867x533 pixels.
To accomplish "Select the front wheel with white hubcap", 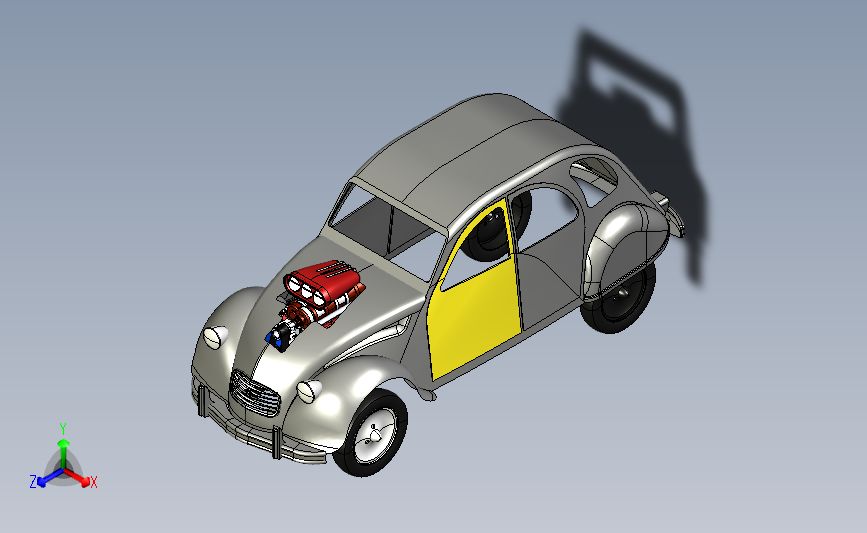I will coord(372,432).
